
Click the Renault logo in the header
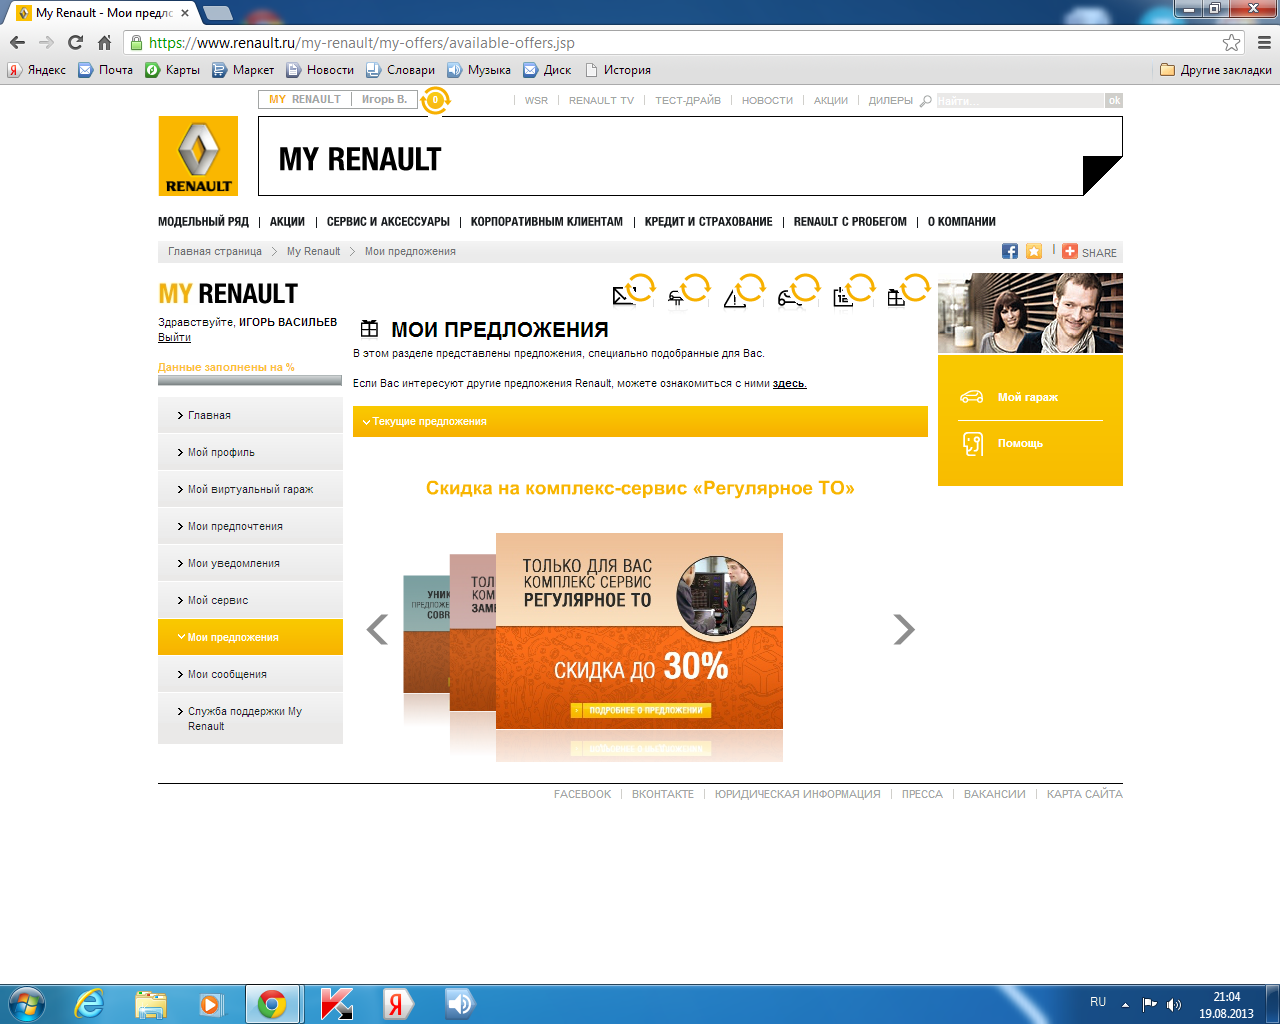198,156
